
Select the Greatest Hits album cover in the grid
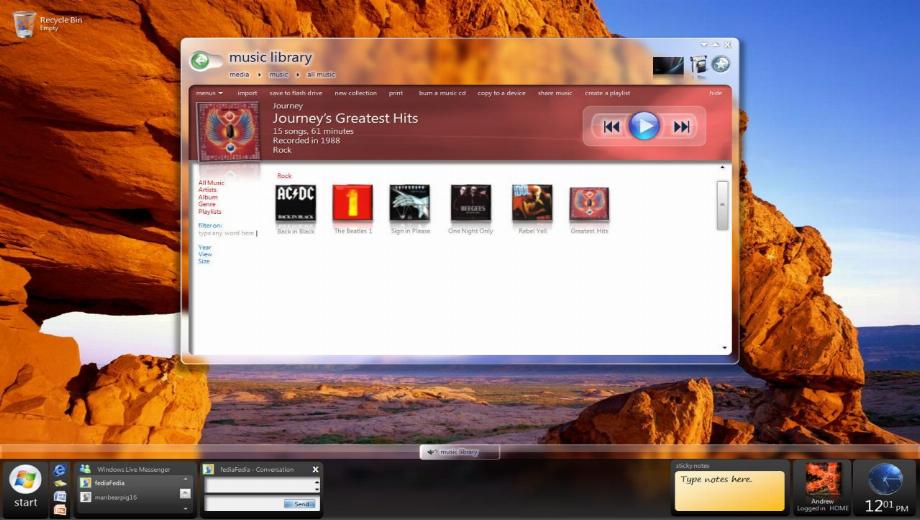(589, 204)
